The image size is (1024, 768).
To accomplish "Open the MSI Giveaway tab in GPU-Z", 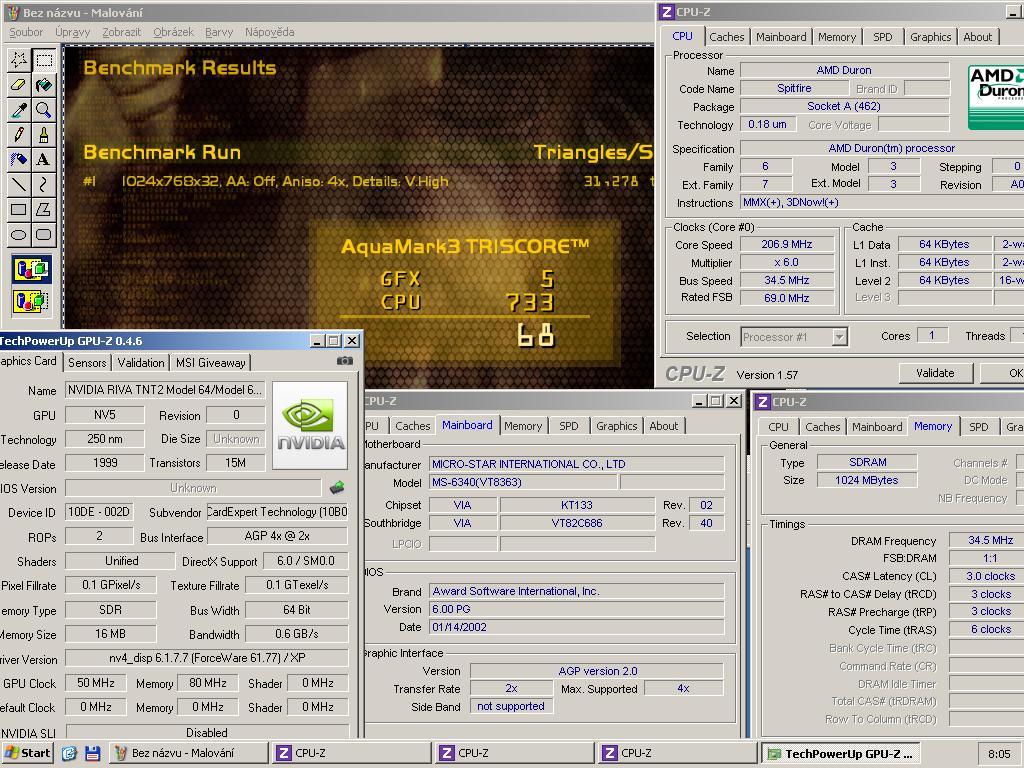I will point(210,362).
